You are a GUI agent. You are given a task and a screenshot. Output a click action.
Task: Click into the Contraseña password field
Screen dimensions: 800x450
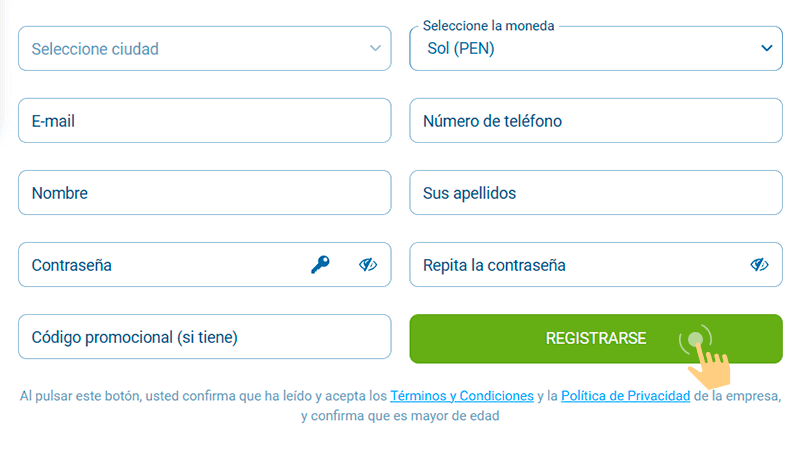(x=160, y=265)
